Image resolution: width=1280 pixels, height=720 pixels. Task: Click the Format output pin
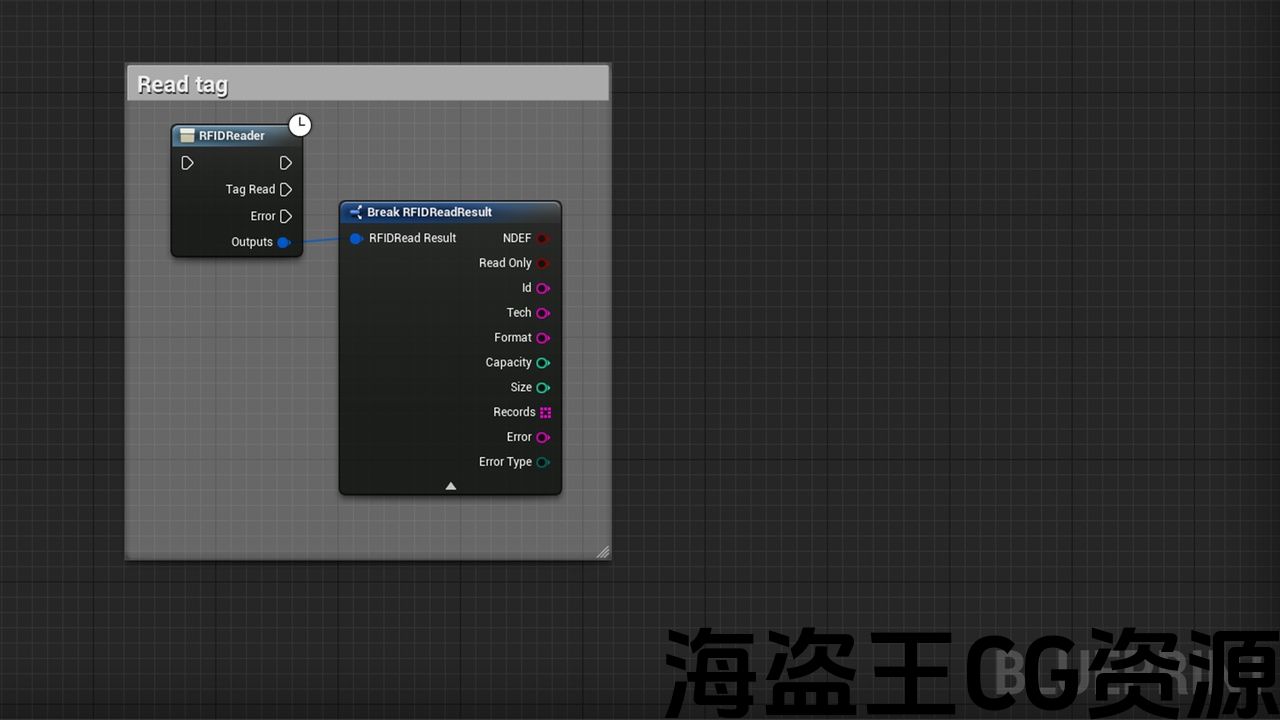pyautogui.click(x=542, y=338)
